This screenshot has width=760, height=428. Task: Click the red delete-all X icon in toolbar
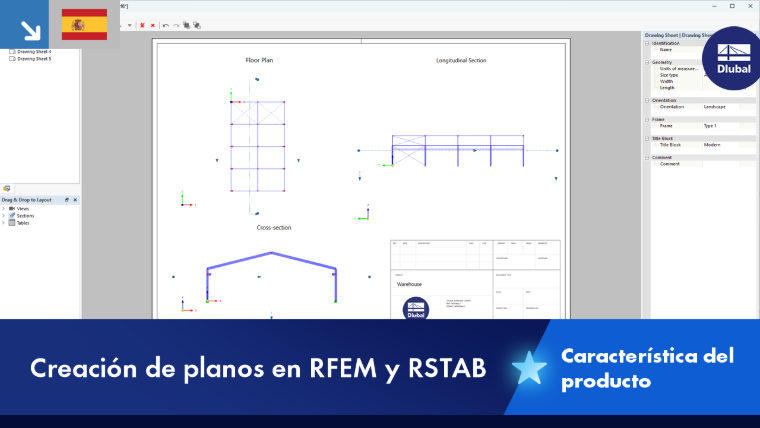pyautogui.click(x=142, y=25)
